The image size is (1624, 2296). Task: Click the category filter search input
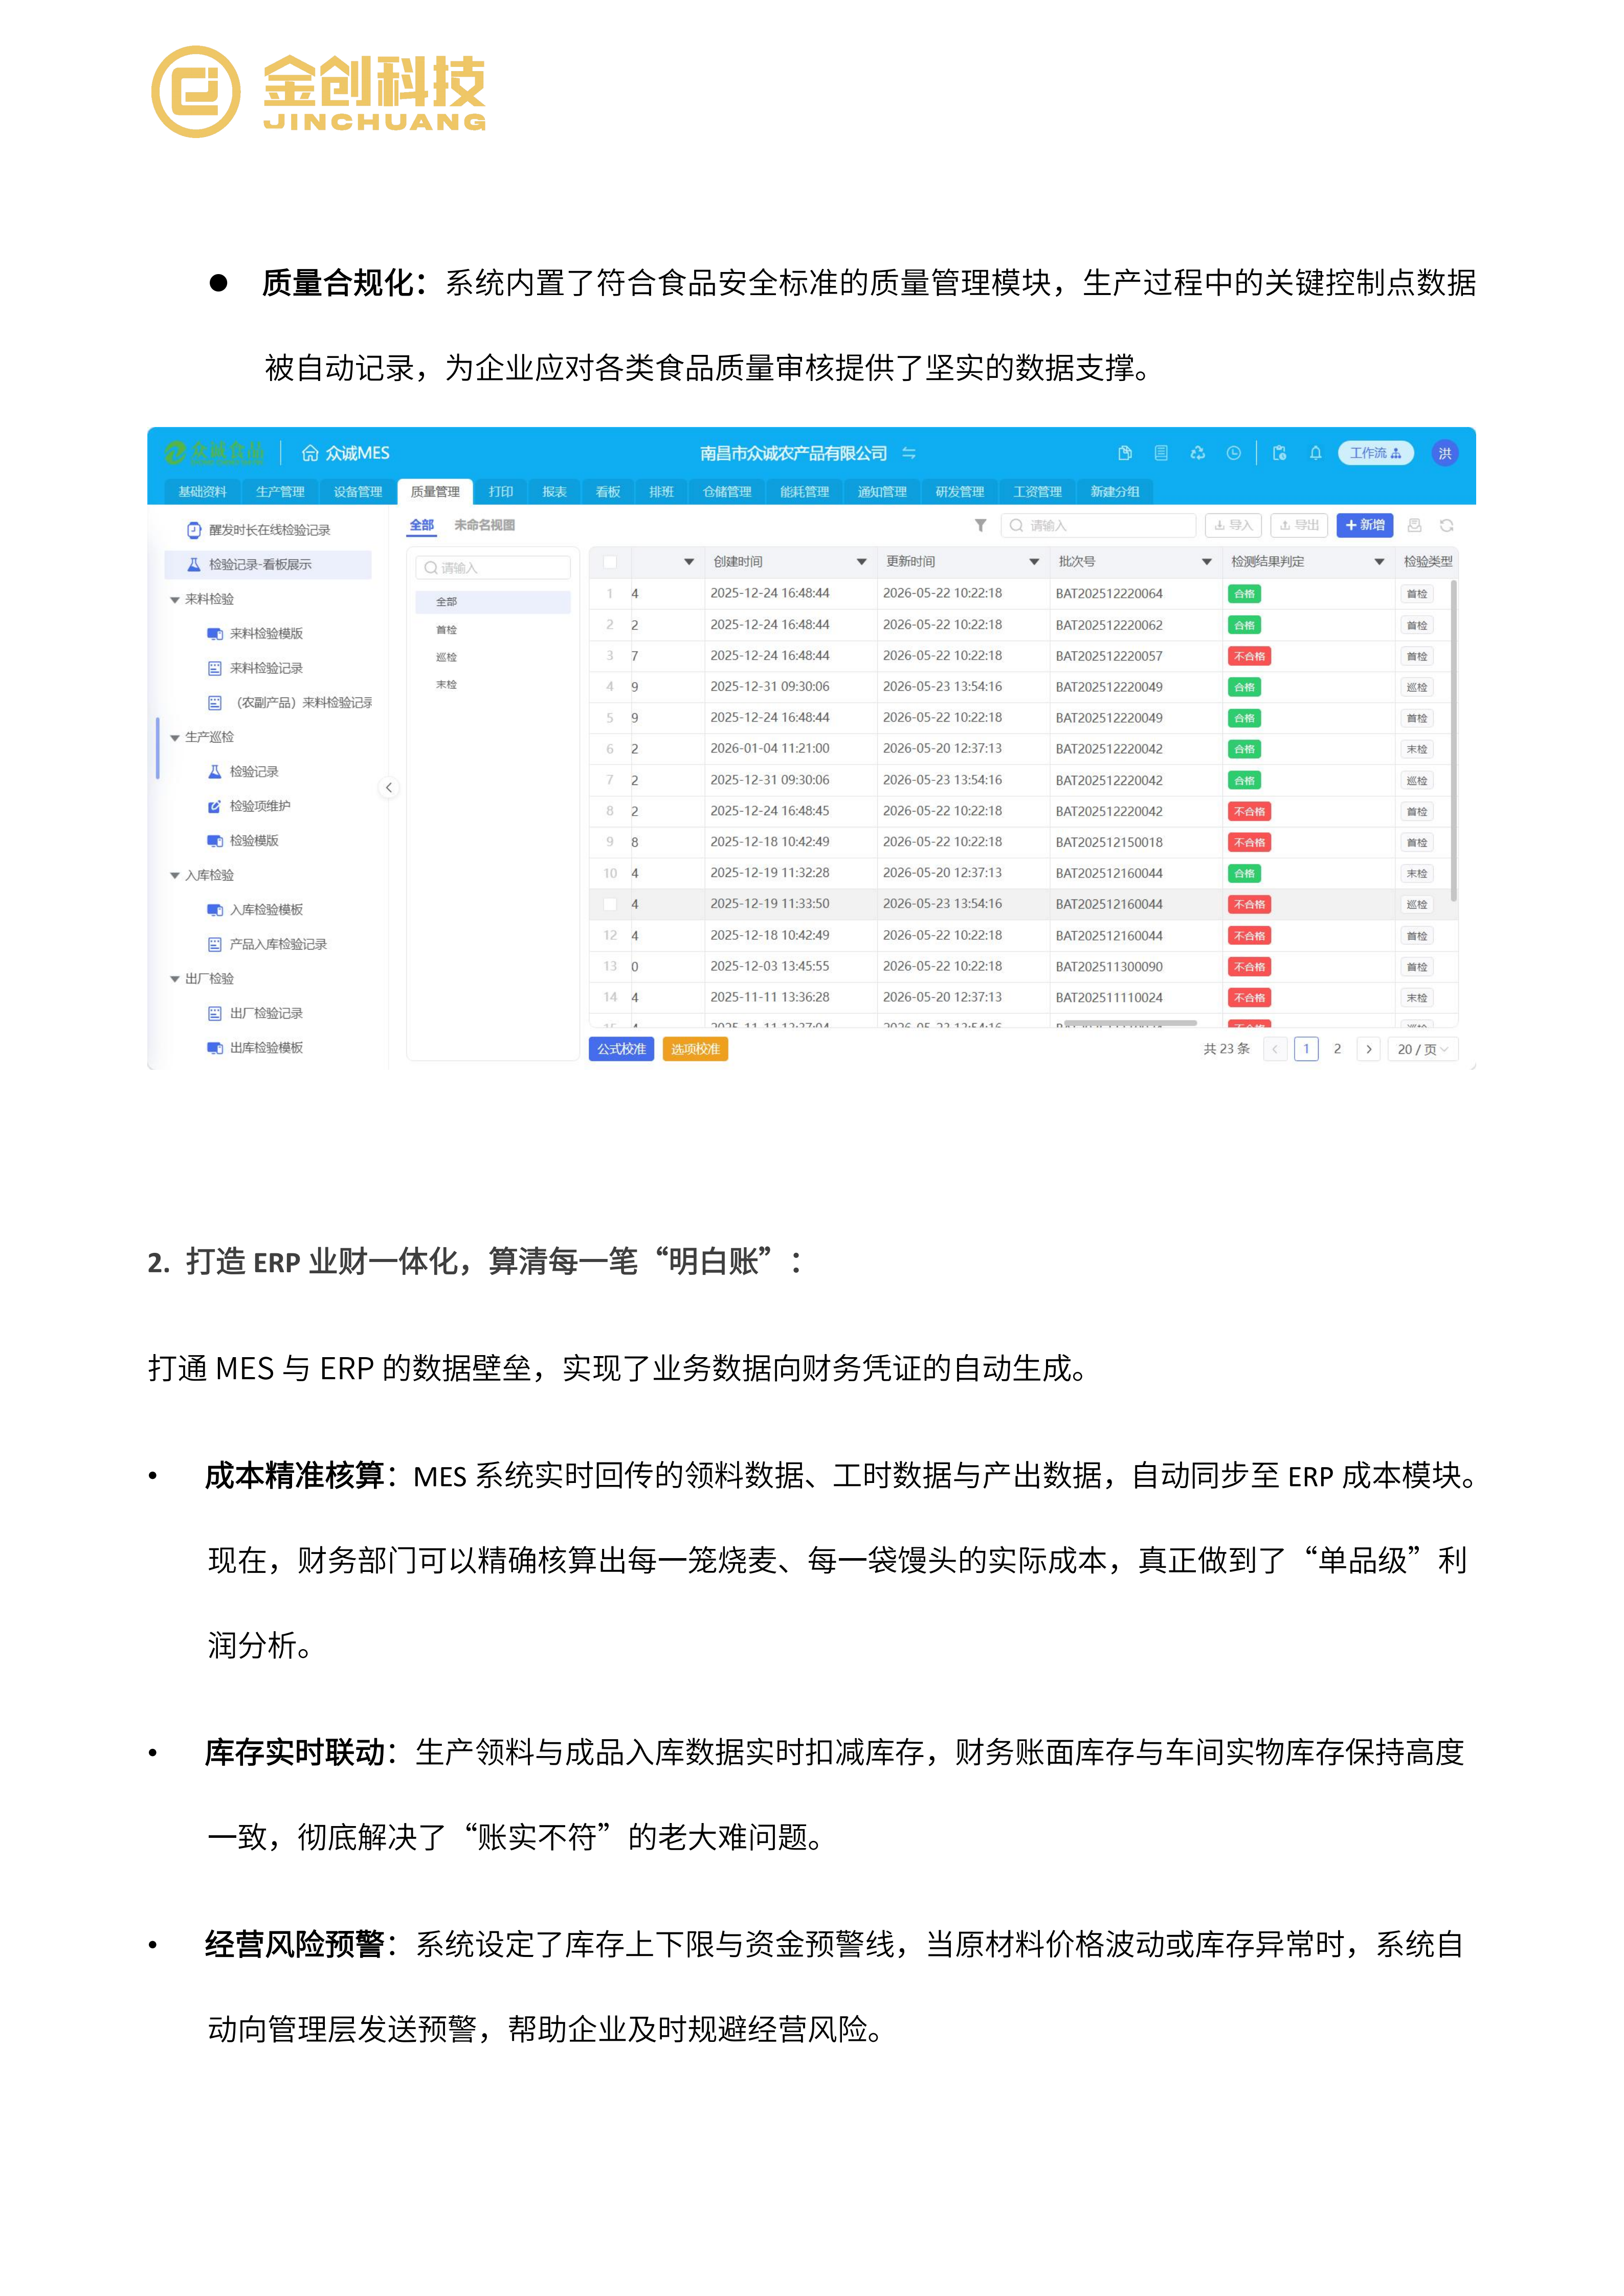point(494,568)
